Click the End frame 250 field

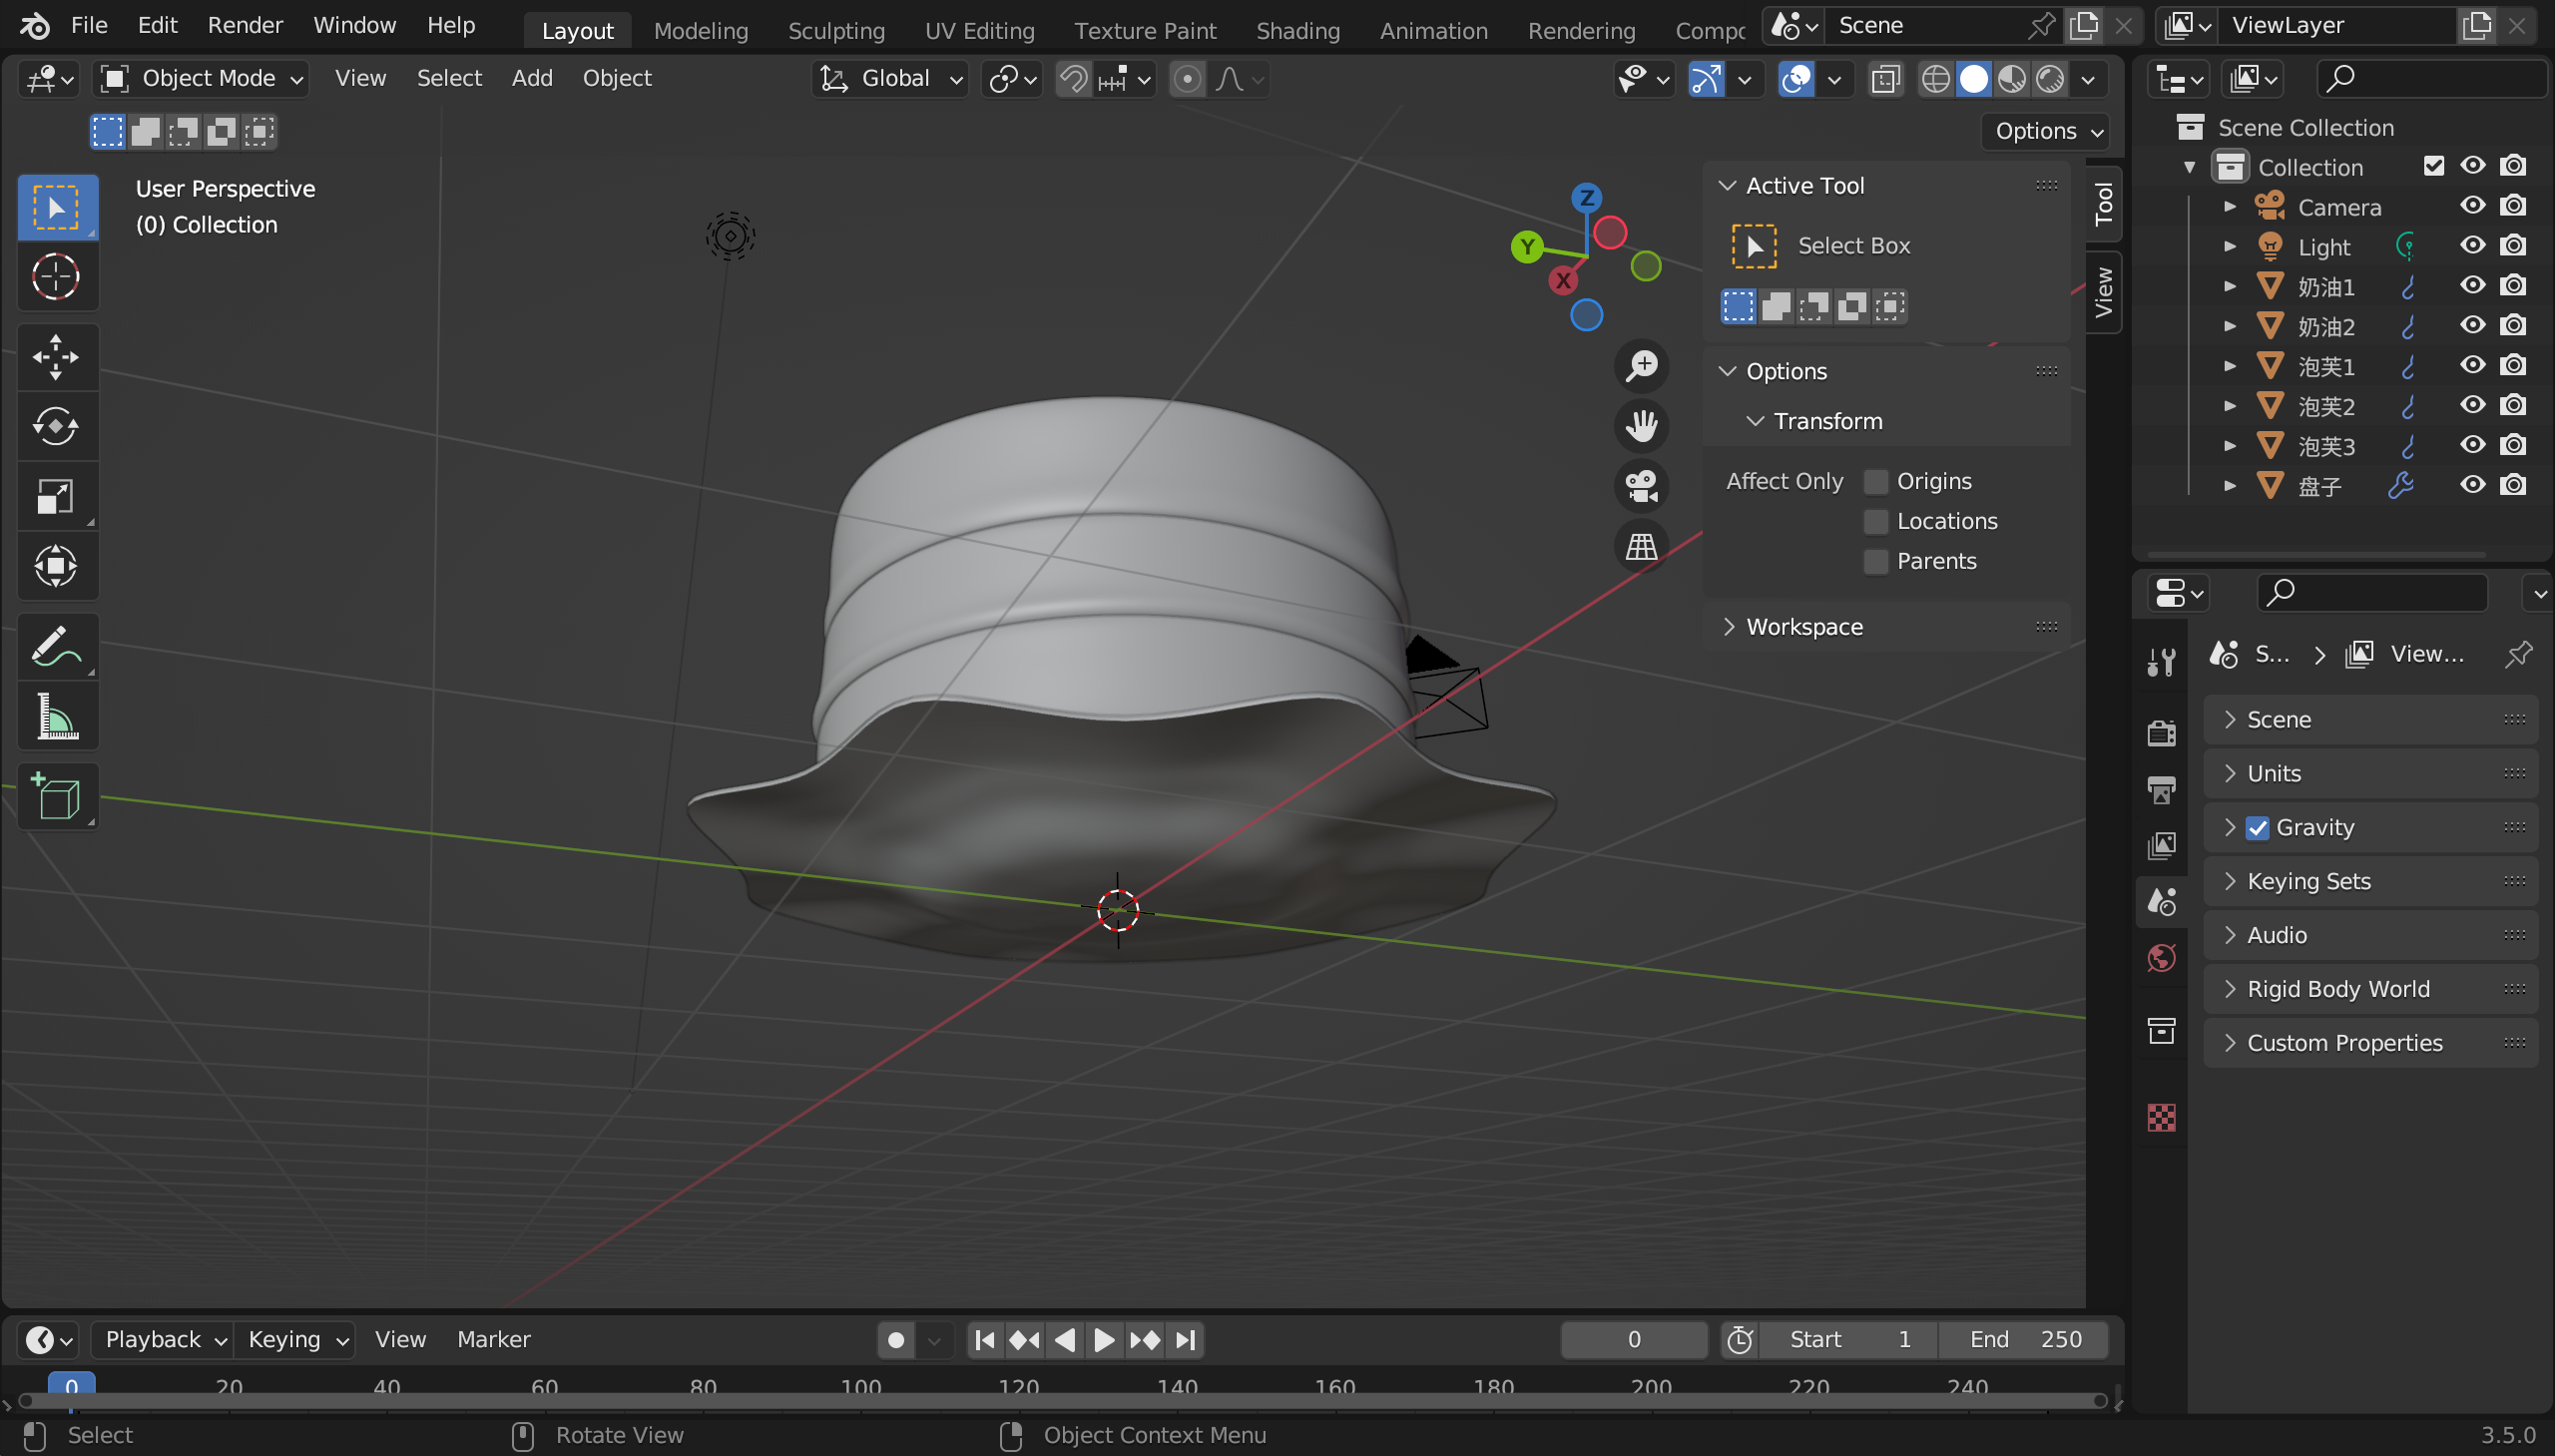click(2024, 1340)
